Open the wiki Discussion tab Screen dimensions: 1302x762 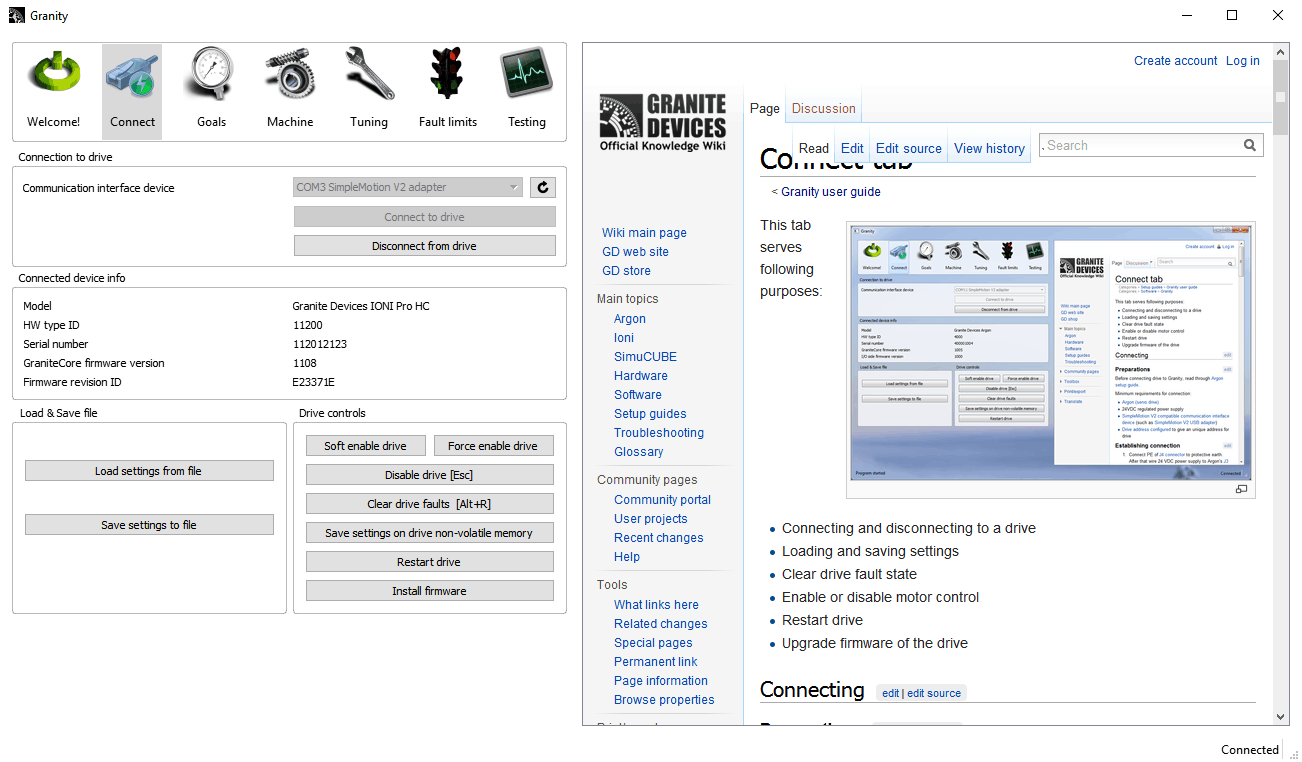click(824, 108)
